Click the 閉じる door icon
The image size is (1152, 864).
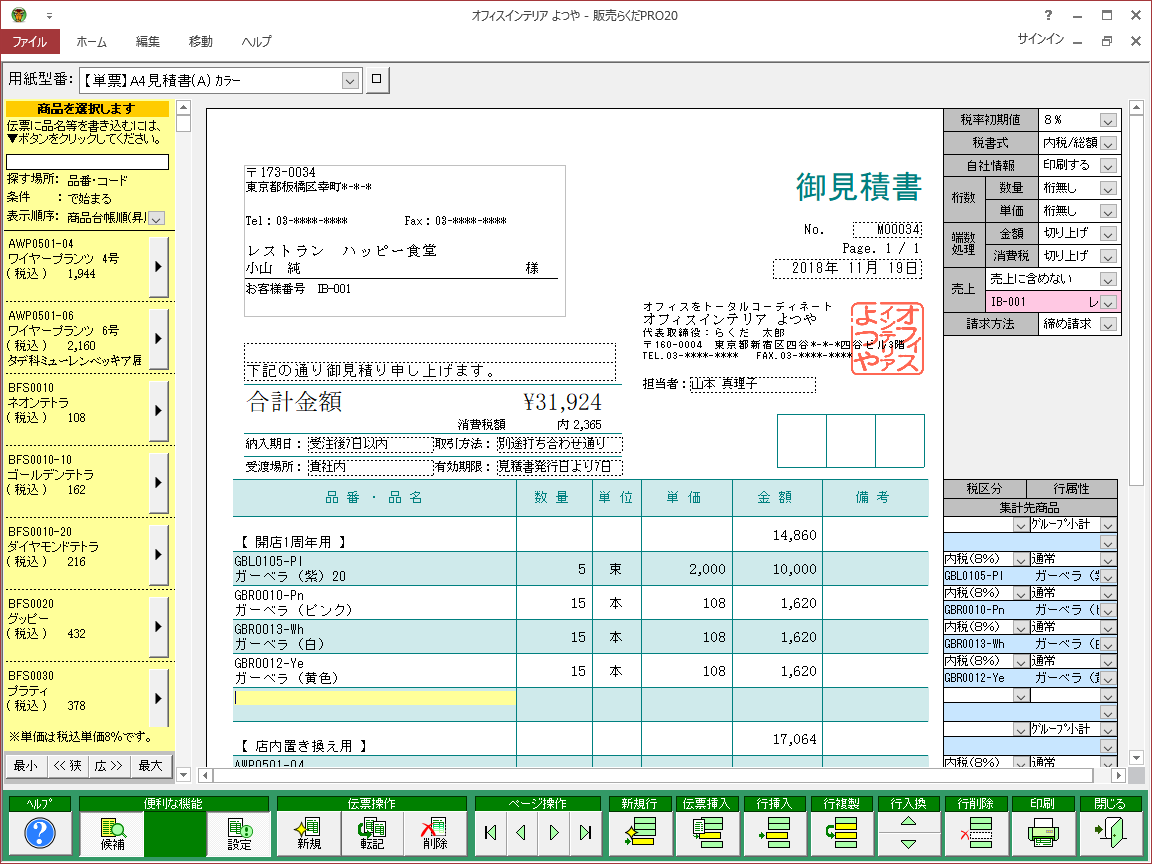point(1110,832)
